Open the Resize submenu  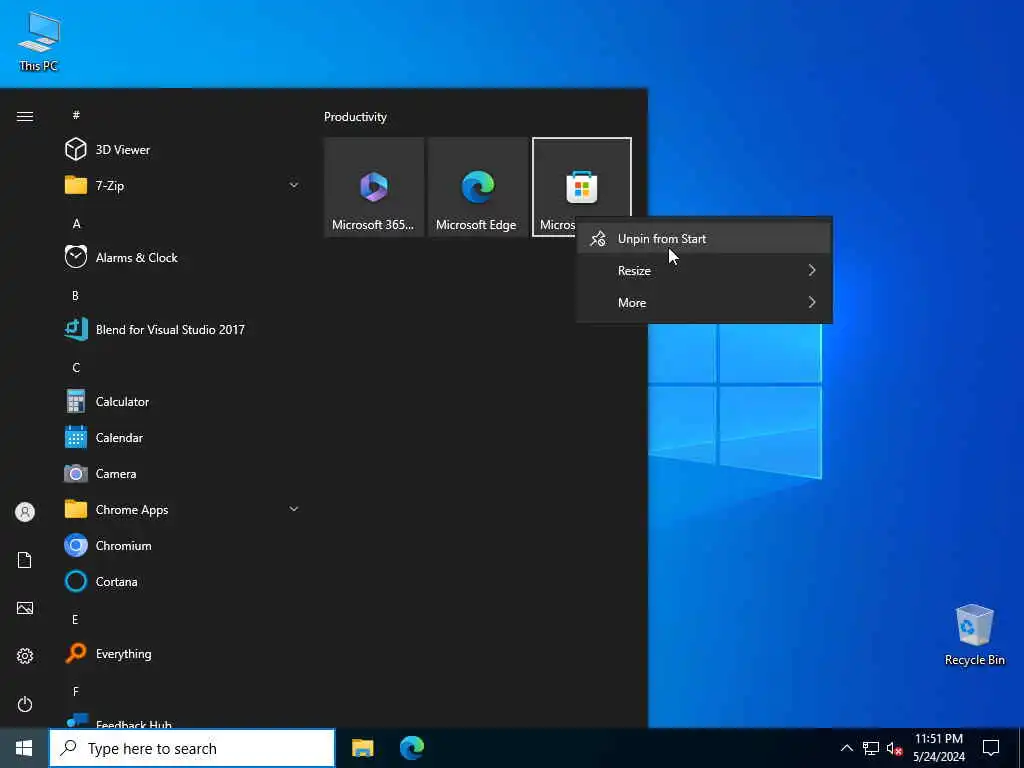pyautogui.click(x=704, y=270)
